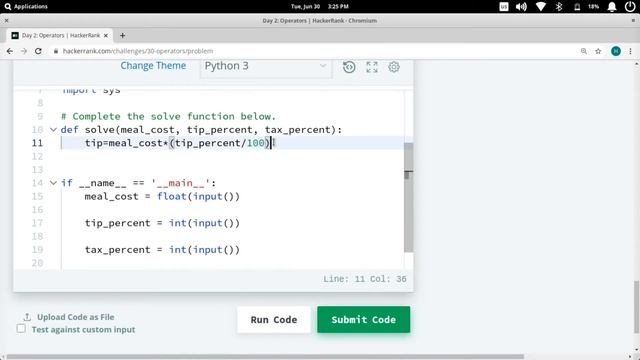Click Upload Code as File
This screenshot has width=640, height=360.
click(69, 317)
